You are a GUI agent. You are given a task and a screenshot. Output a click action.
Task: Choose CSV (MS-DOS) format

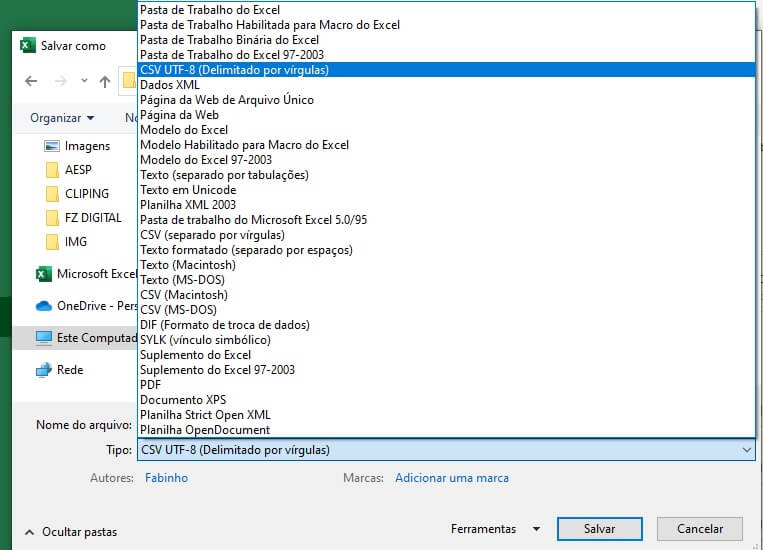point(446,310)
